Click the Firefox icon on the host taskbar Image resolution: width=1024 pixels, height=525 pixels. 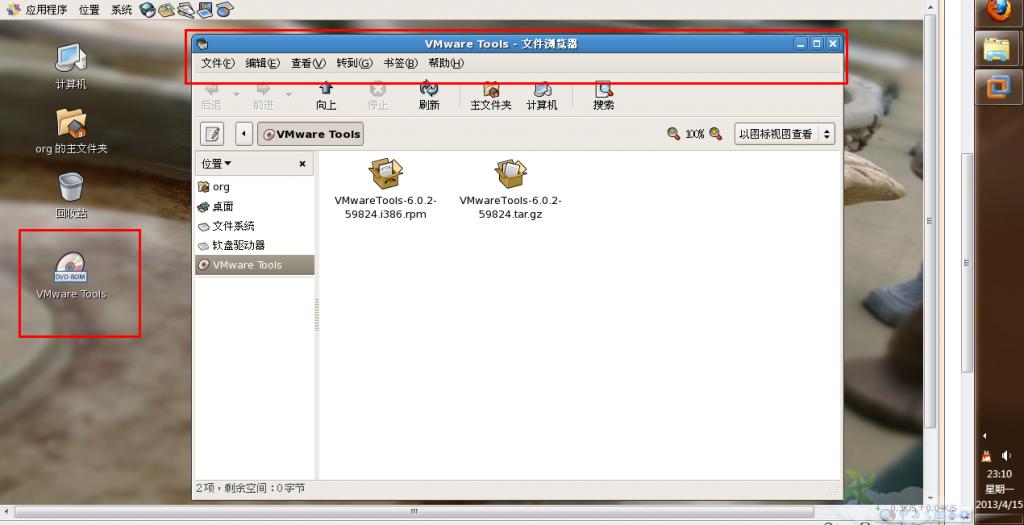click(x=999, y=10)
